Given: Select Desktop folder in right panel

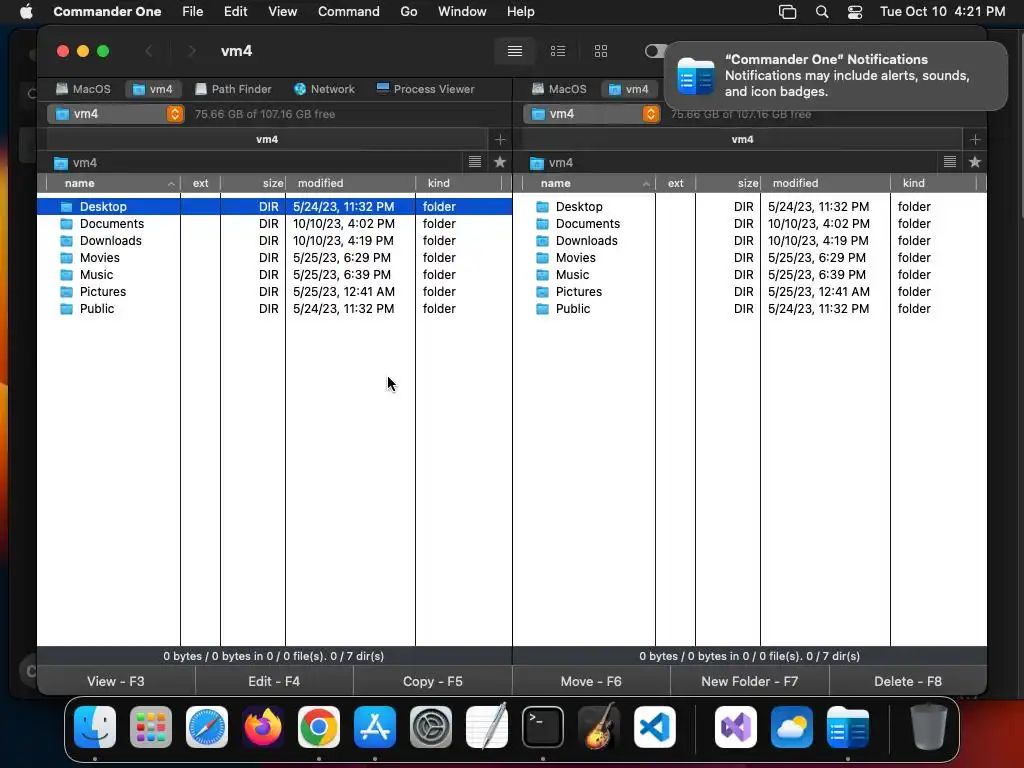Looking at the screenshot, I should (750, 206).
